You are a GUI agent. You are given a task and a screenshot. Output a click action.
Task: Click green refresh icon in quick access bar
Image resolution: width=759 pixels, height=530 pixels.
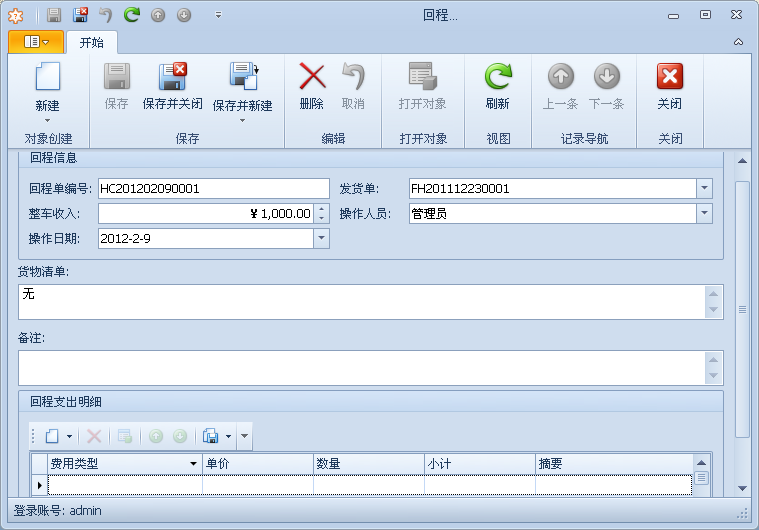132,15
